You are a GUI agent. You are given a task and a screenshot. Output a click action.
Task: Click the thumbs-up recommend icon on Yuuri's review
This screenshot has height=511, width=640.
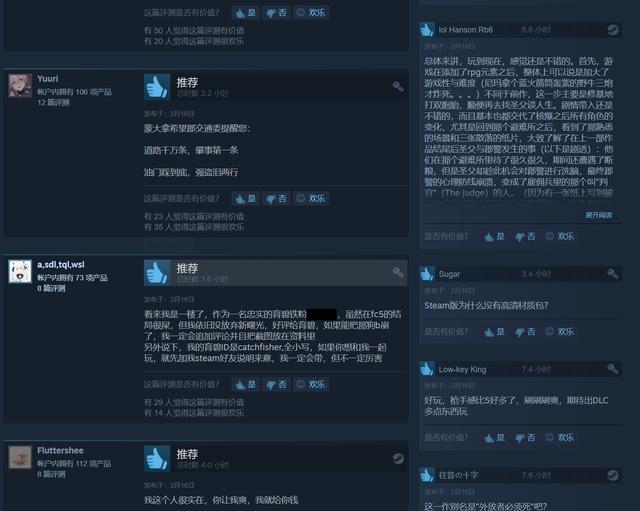click(x=157, y=87)
